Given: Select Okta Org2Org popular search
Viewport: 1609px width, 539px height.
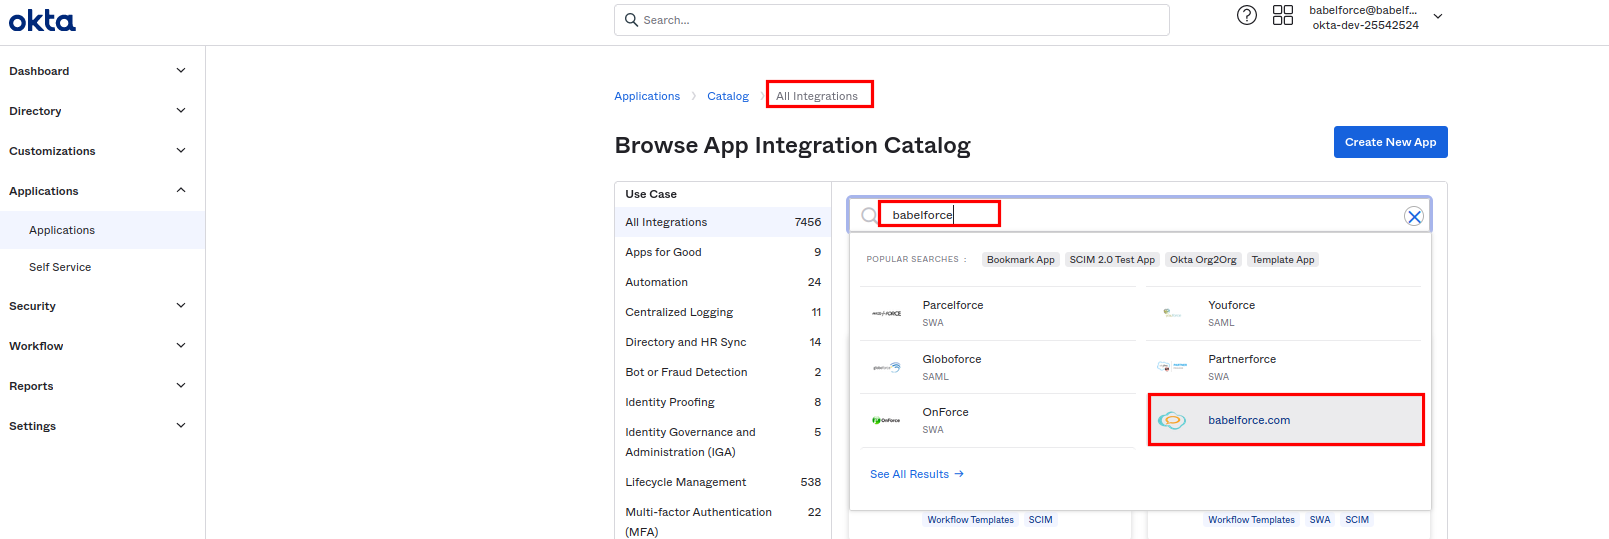Looking at the screenshot, I should click(x=1203, y=260).
